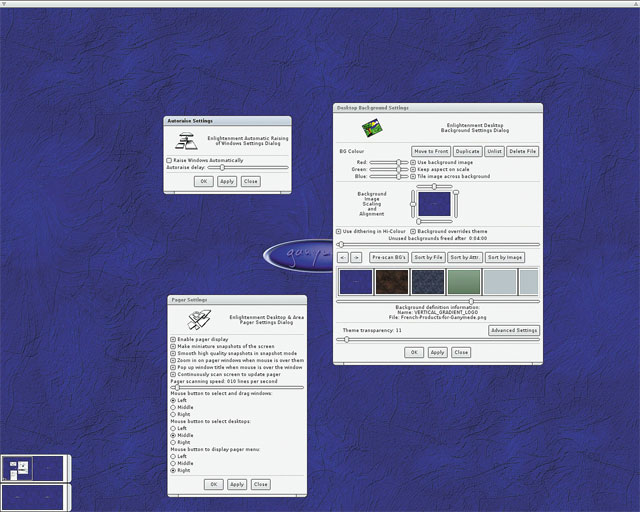
Task: Select Left for display pager menu
Action: click(x=173, y=456)
